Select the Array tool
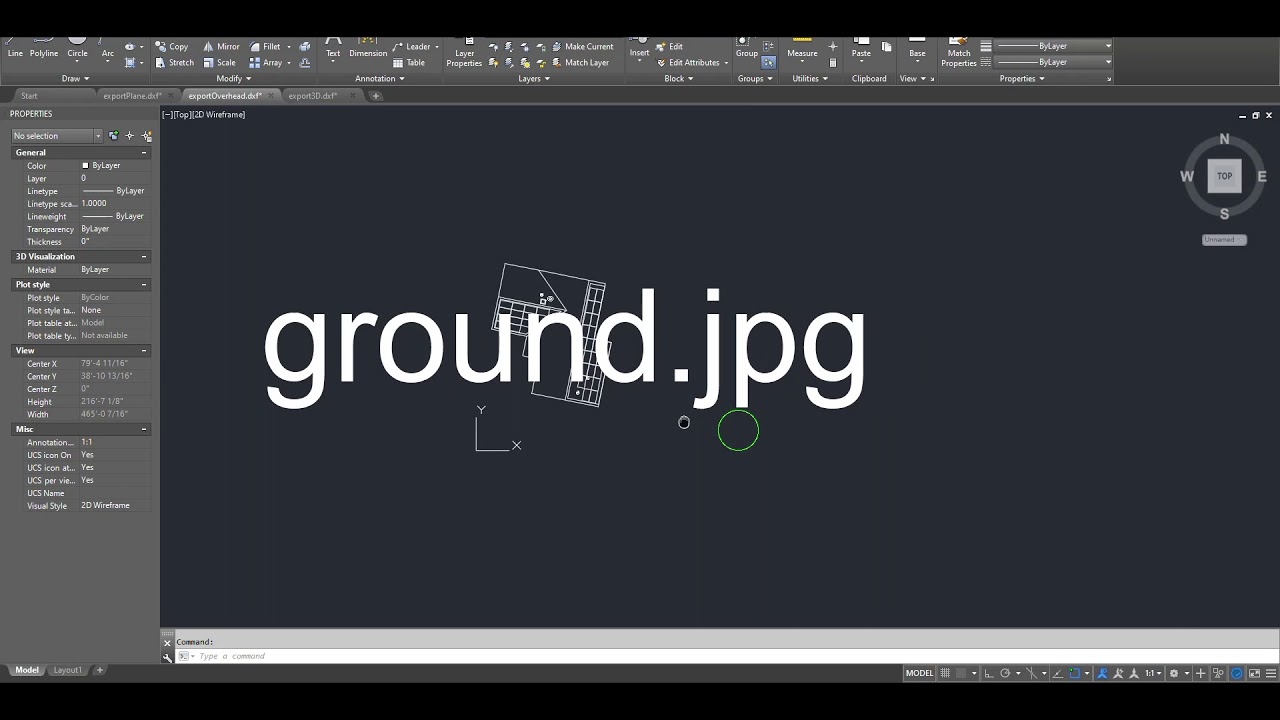 266,62
